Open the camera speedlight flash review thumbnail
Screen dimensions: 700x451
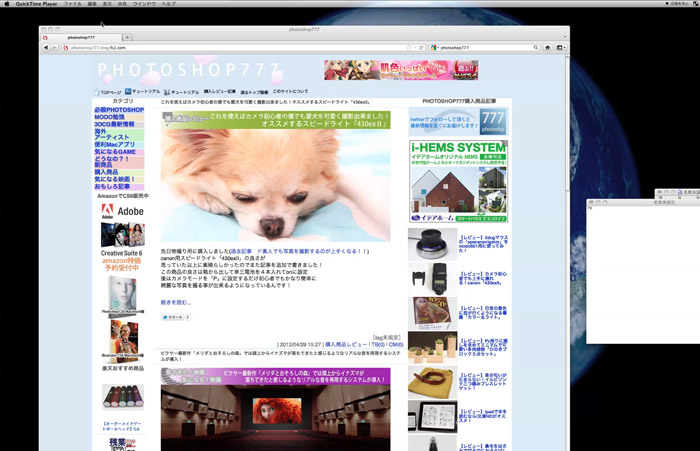coord(432,279)
